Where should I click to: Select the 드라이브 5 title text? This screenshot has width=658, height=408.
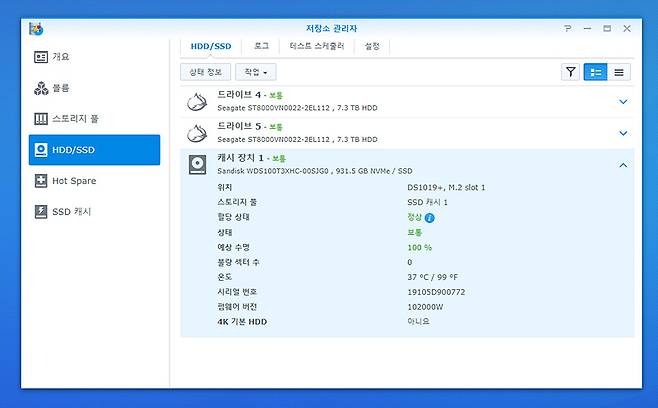(239, 126)
